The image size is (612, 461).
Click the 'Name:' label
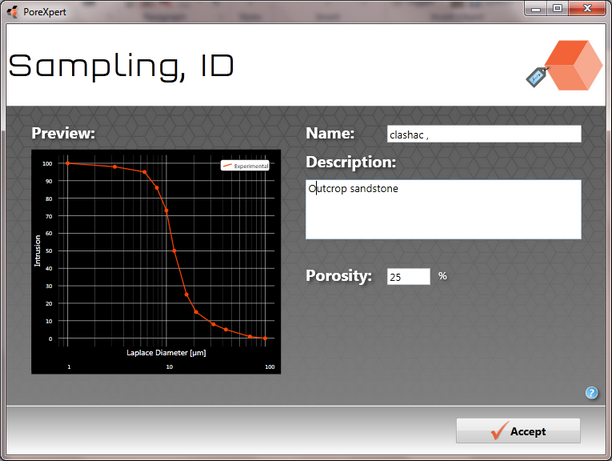pyautogui.click(x=330, y=133)
